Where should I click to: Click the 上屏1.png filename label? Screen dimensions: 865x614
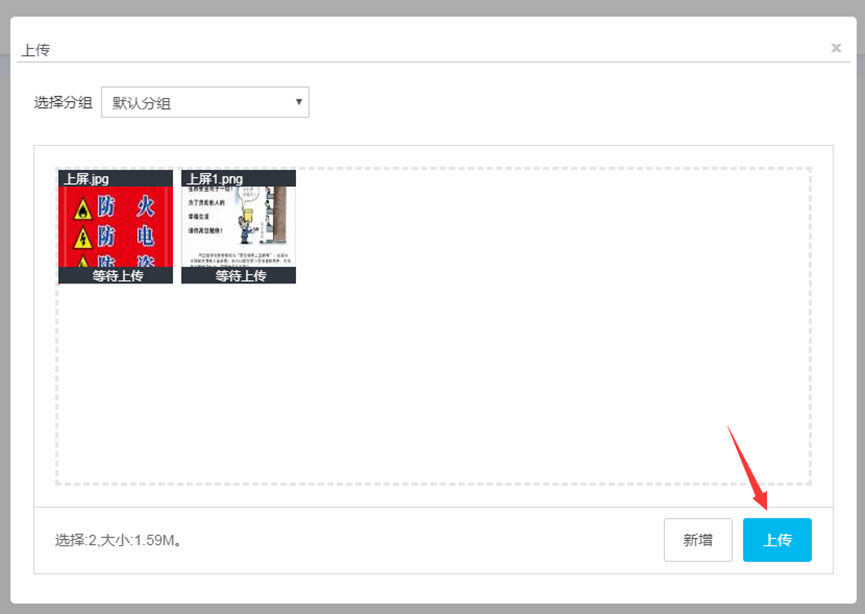click(x=215, y=179)
